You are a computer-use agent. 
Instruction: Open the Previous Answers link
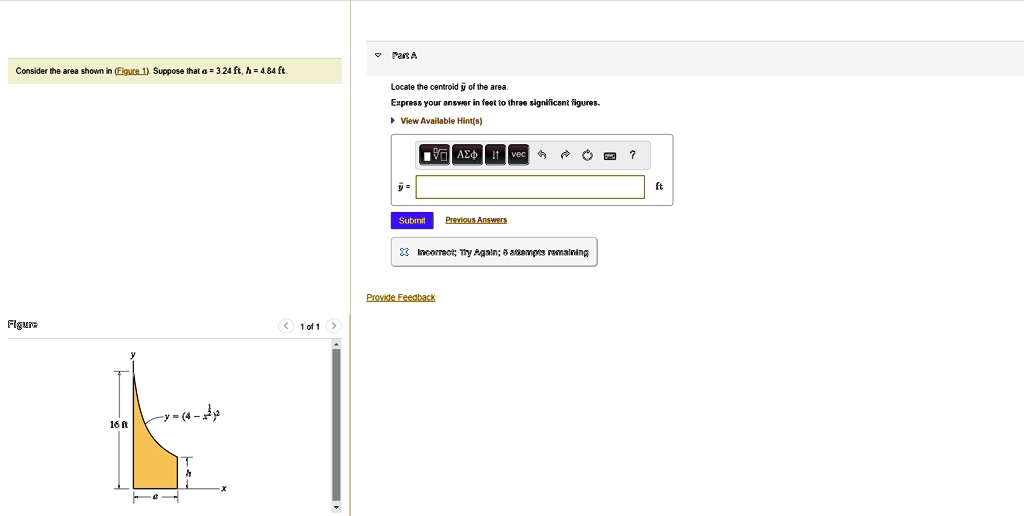(x=476, y=220)
